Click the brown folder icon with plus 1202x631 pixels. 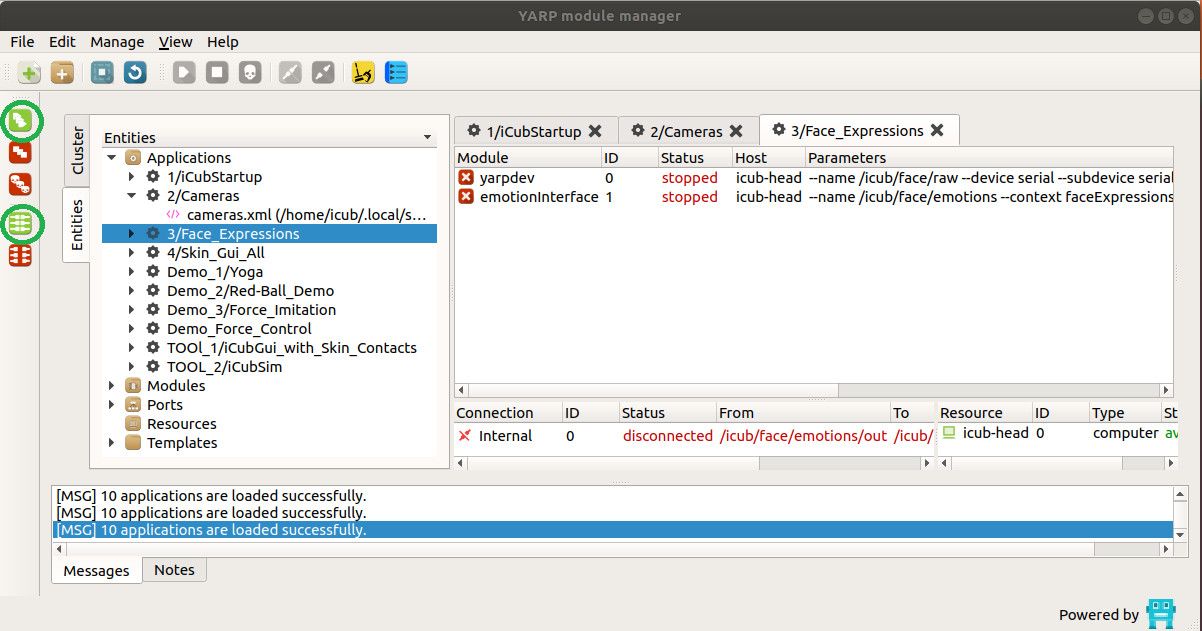(62, 73)
